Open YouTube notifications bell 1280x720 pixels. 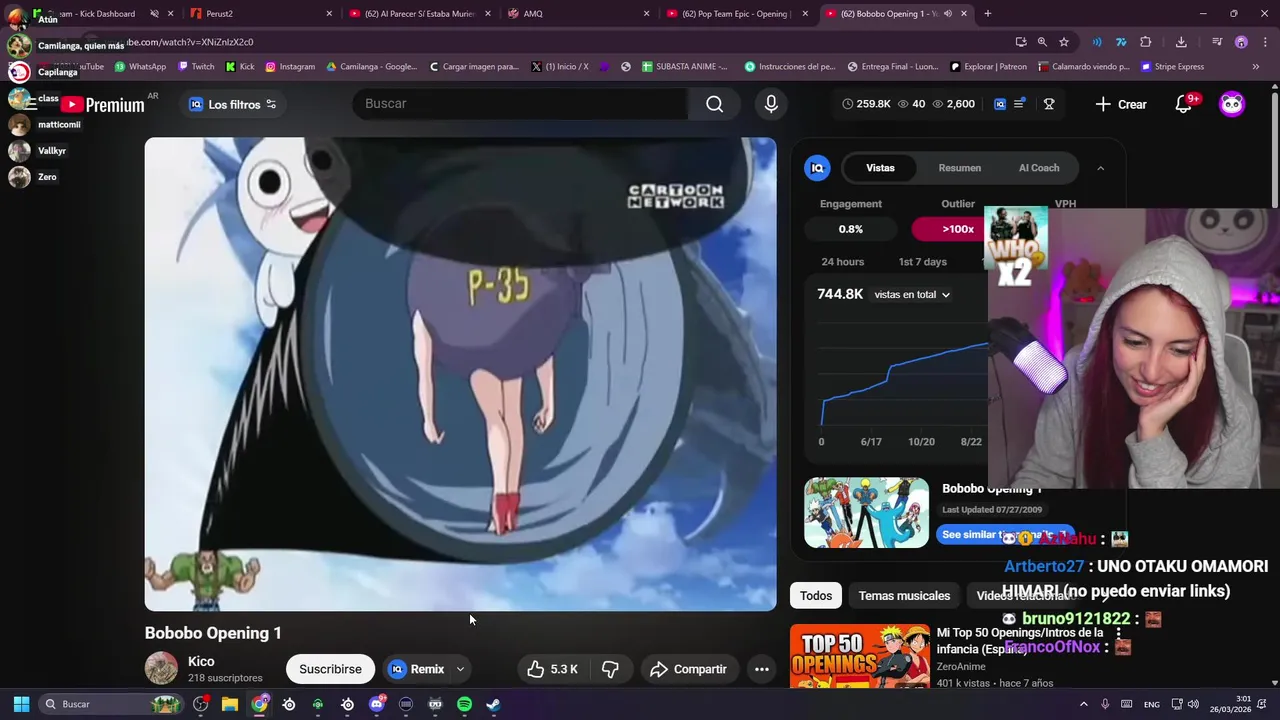[x=1184, y=104]
